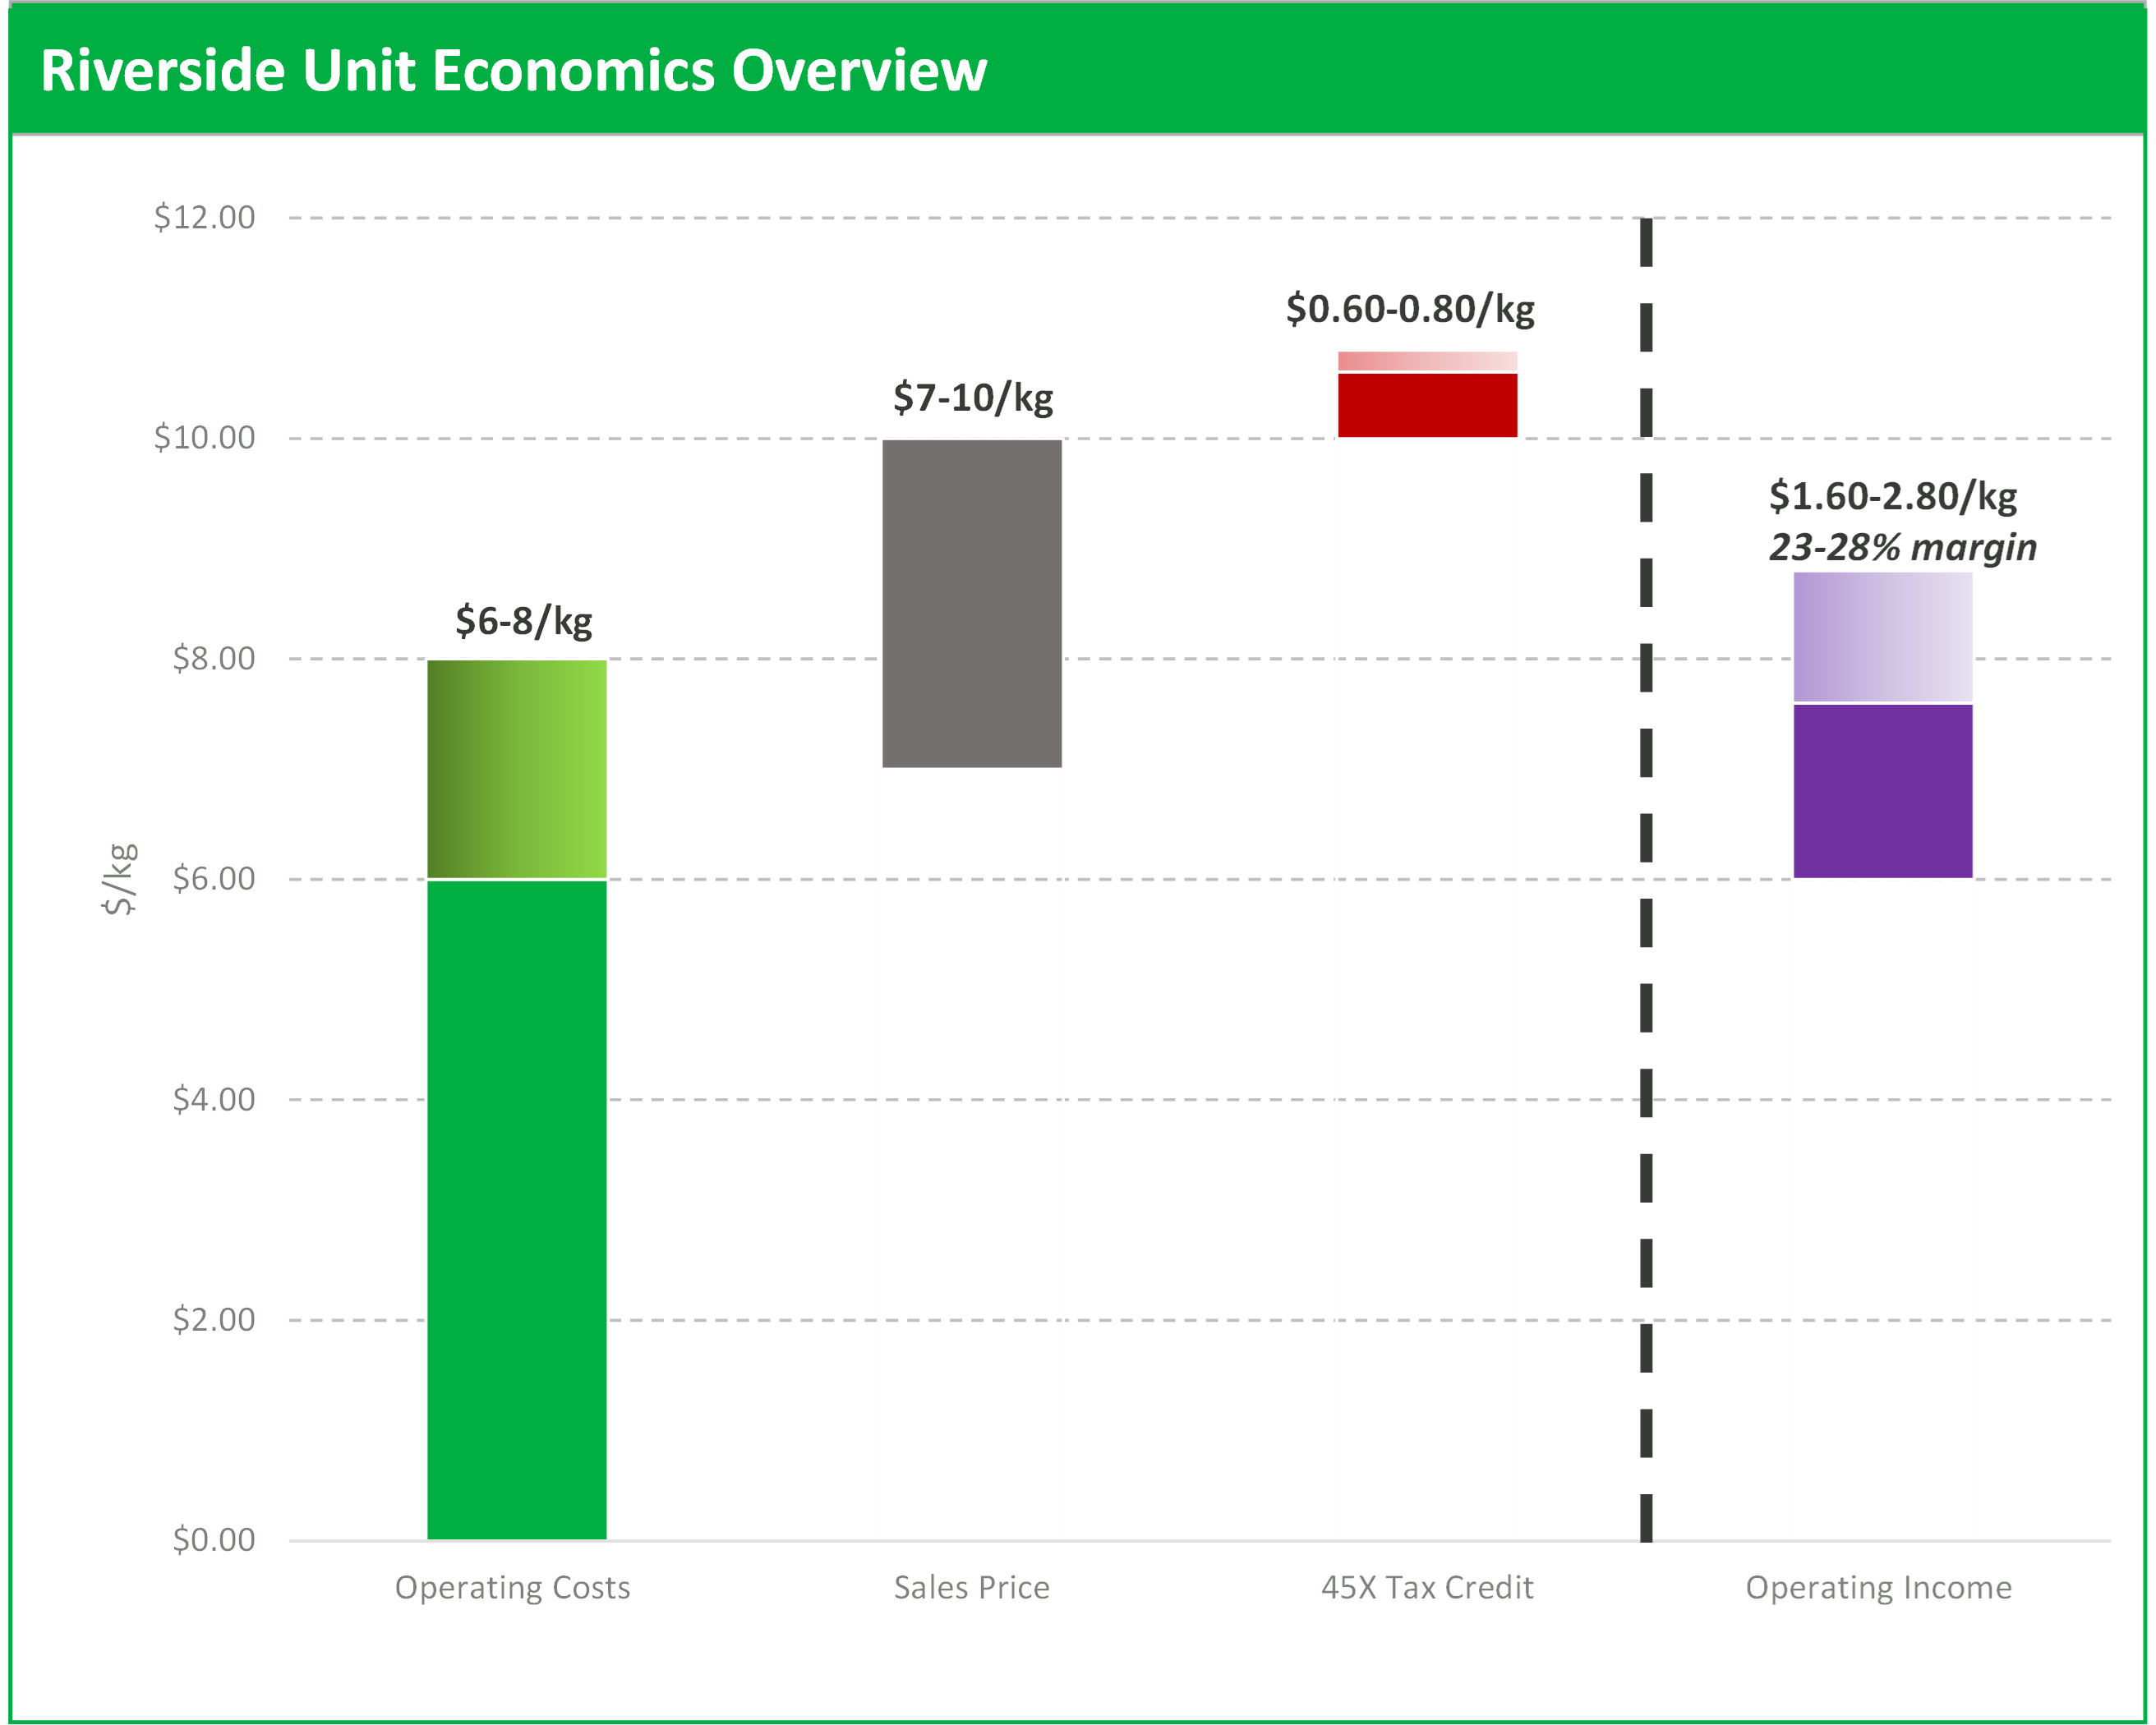The image size is (2156, 1725).
Task: Click the $7-10/kg data label
Action: tap(973, 398)
